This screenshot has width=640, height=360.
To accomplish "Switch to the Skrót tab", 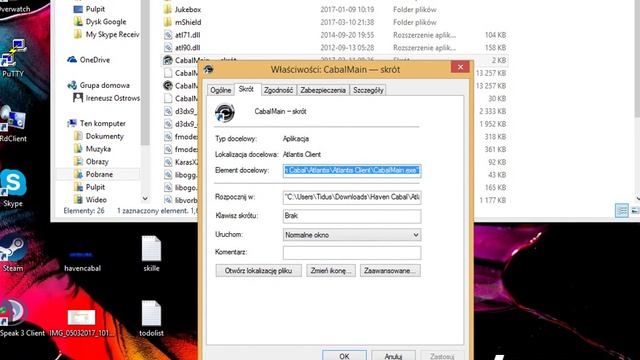I will point(246,89).
